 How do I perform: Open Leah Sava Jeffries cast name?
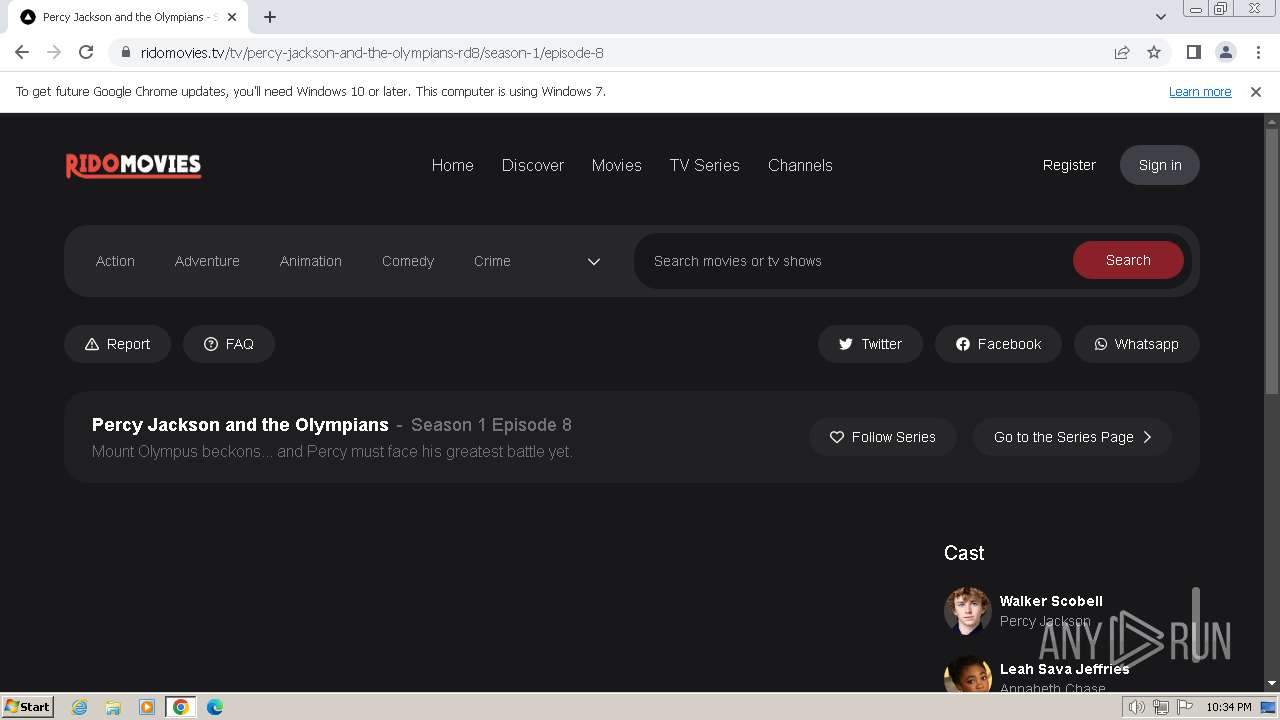(x=1064, y=669)
